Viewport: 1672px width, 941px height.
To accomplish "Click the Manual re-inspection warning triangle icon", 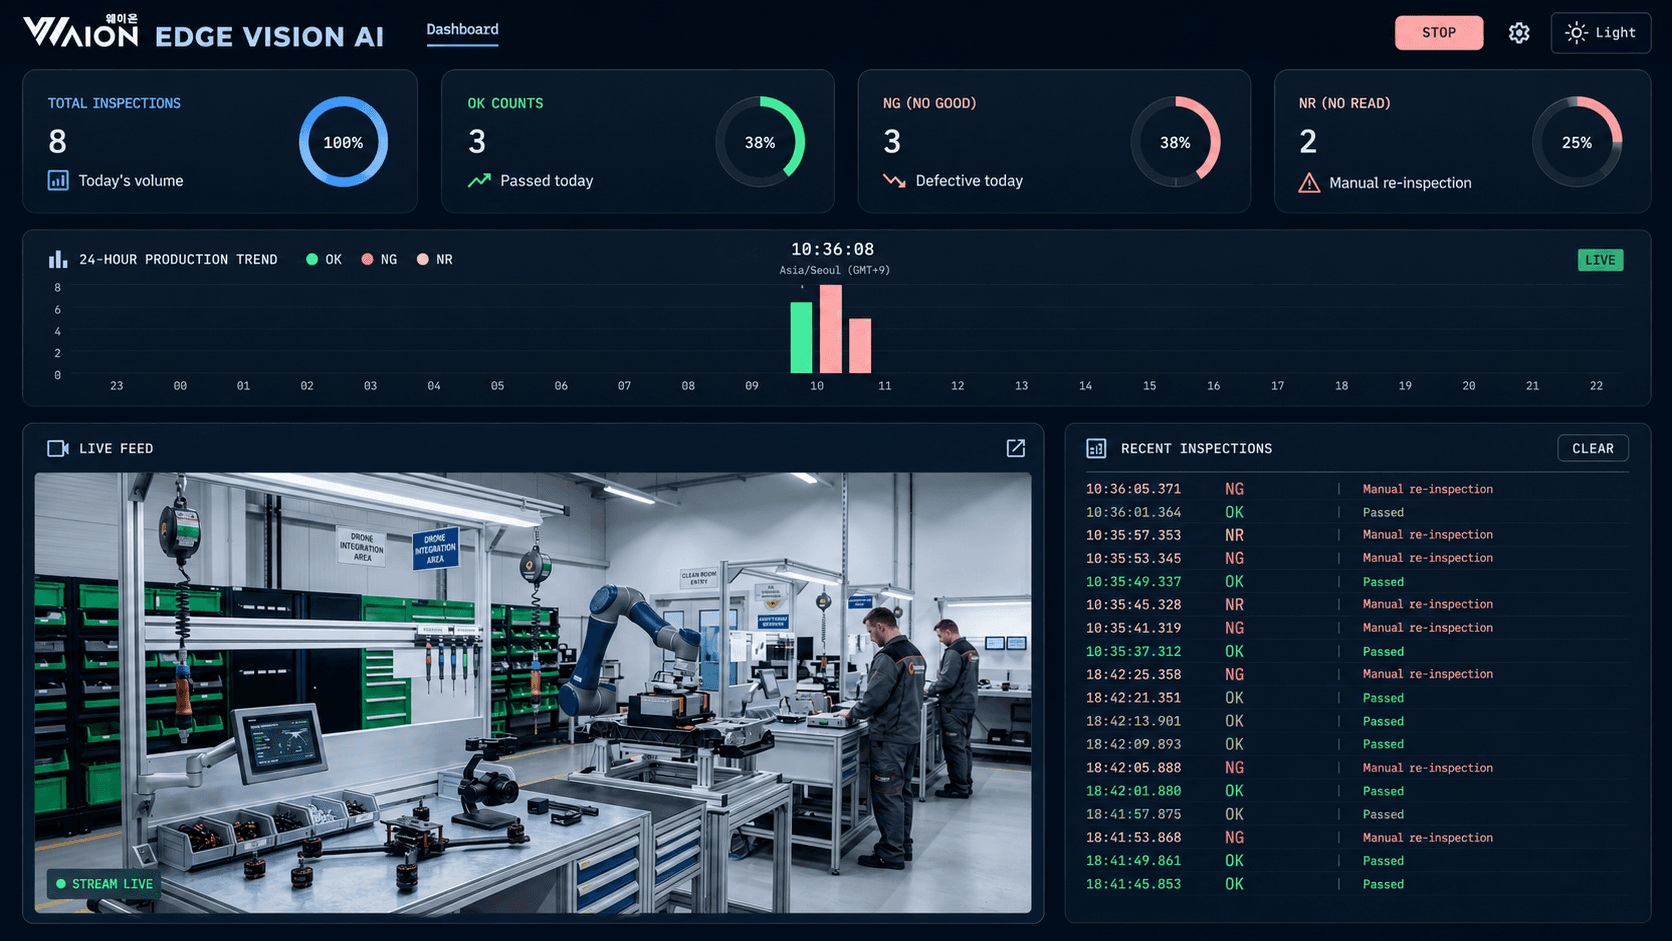I will [1309, 183].
